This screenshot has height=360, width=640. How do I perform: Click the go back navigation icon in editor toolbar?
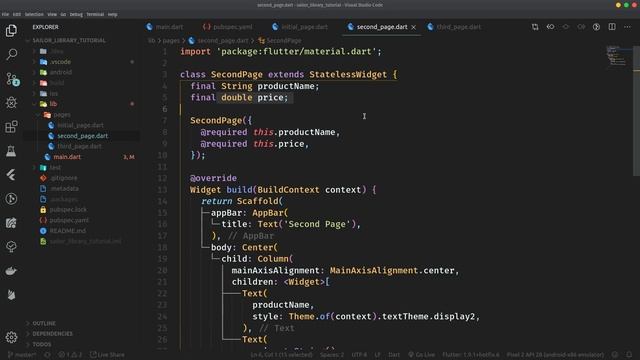click(550, 27)
